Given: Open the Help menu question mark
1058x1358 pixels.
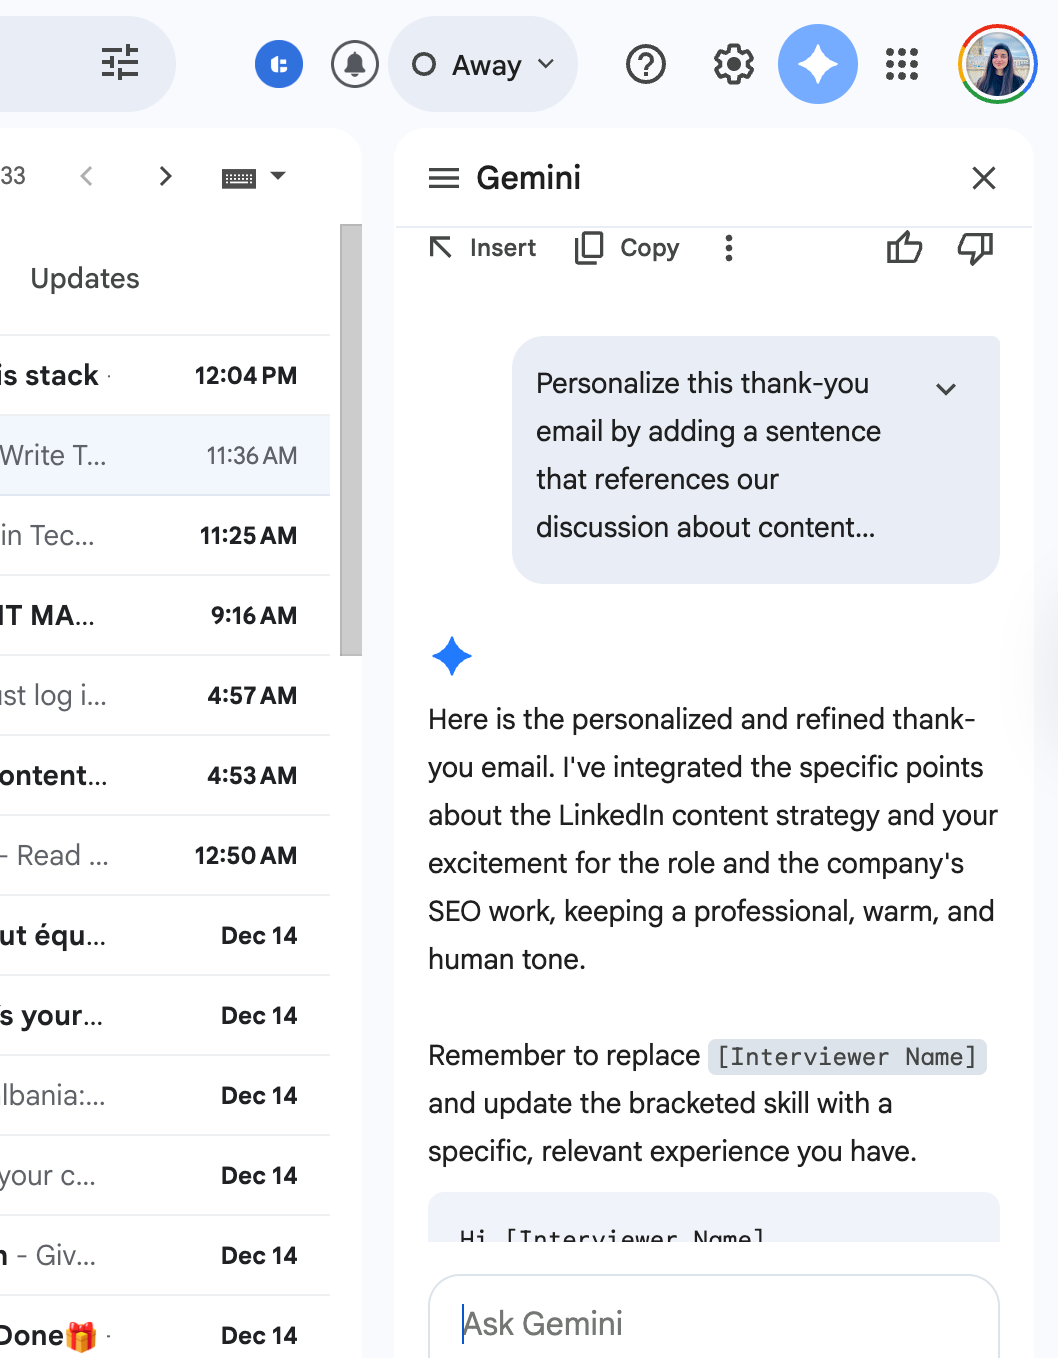Looking at the screenshot, I should pyautogui.click(x=645, y=64).
